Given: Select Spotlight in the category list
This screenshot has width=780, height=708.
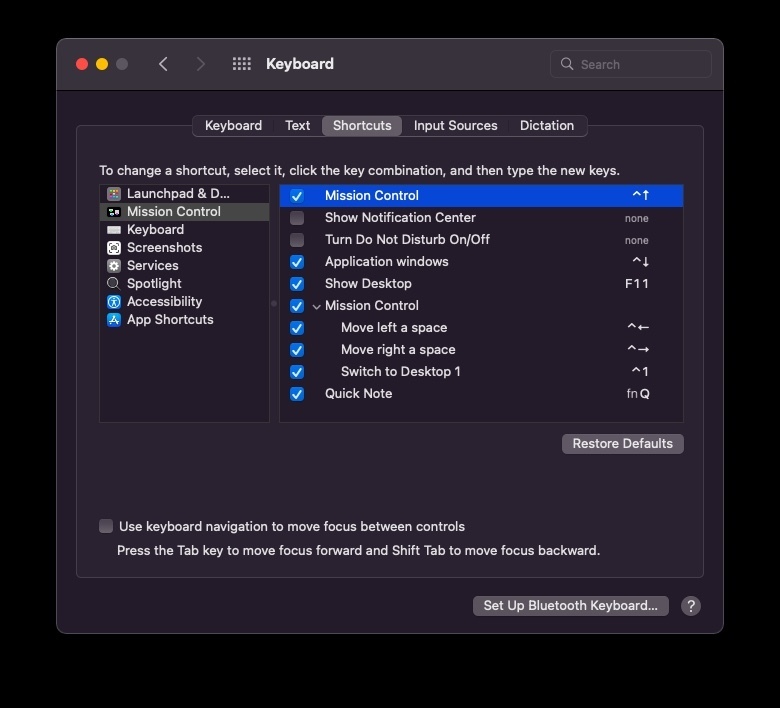Looking at the screenshot, I should [185, 284].
